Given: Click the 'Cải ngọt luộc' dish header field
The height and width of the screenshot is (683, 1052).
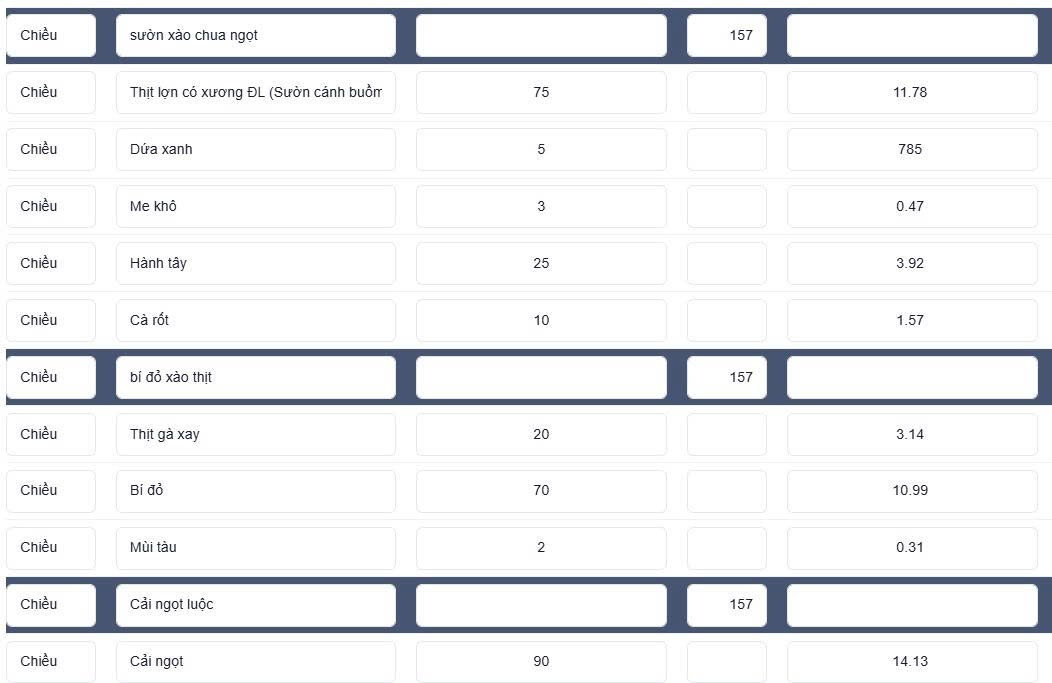Looking at the screenshot, I should [x=256, y=605].
